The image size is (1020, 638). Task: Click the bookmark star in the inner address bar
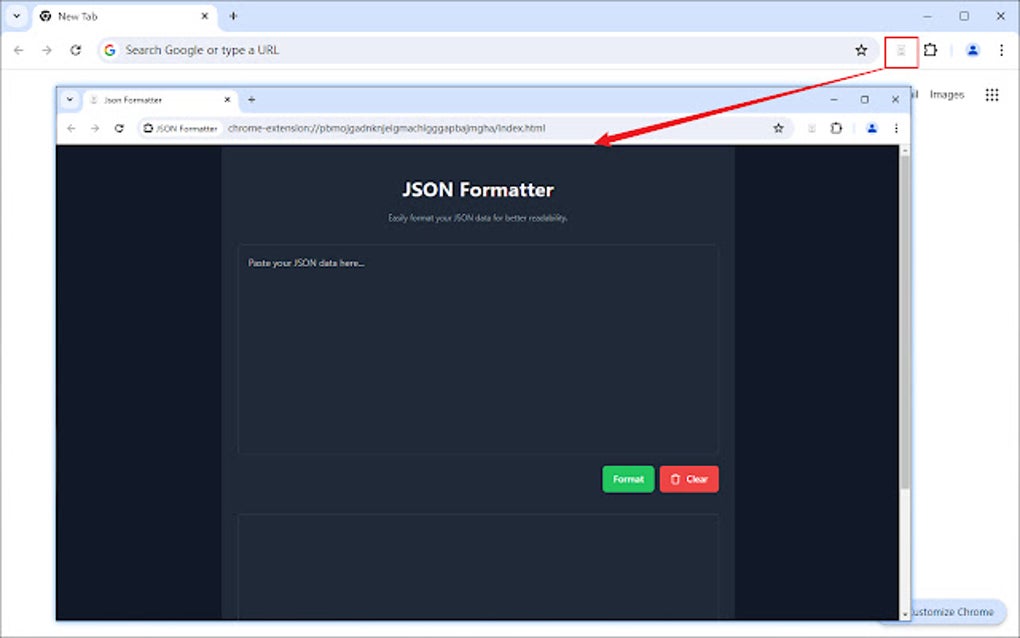tap(779, 128)
